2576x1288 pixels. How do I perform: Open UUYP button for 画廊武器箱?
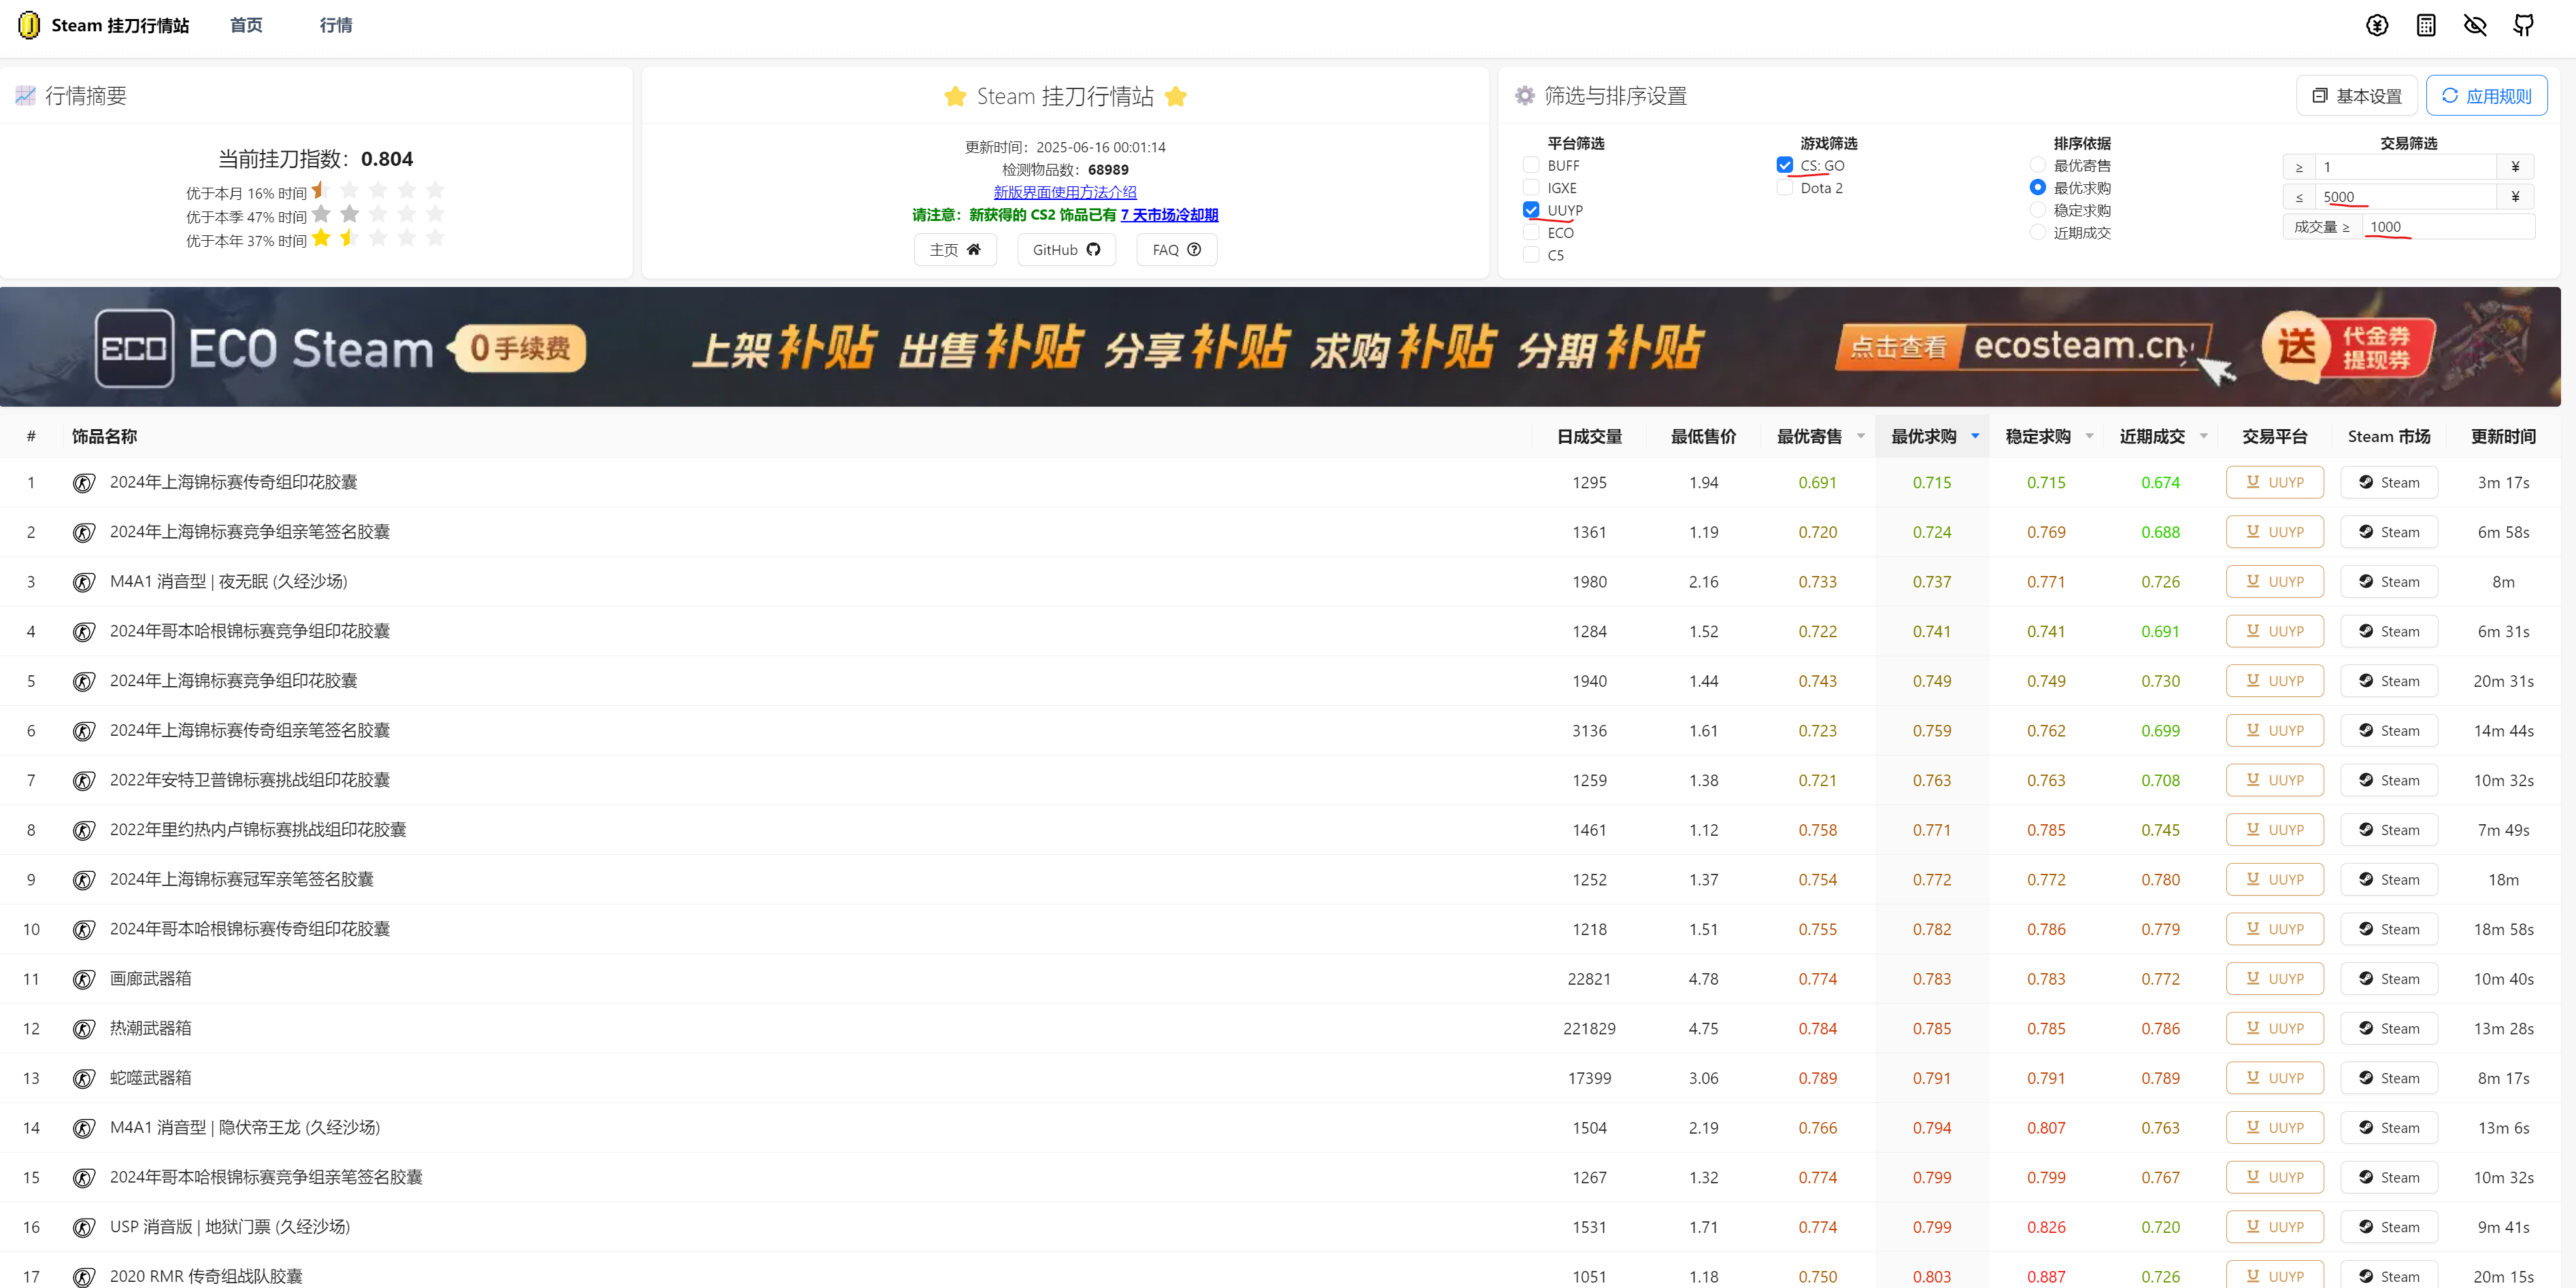[2274, 979]
